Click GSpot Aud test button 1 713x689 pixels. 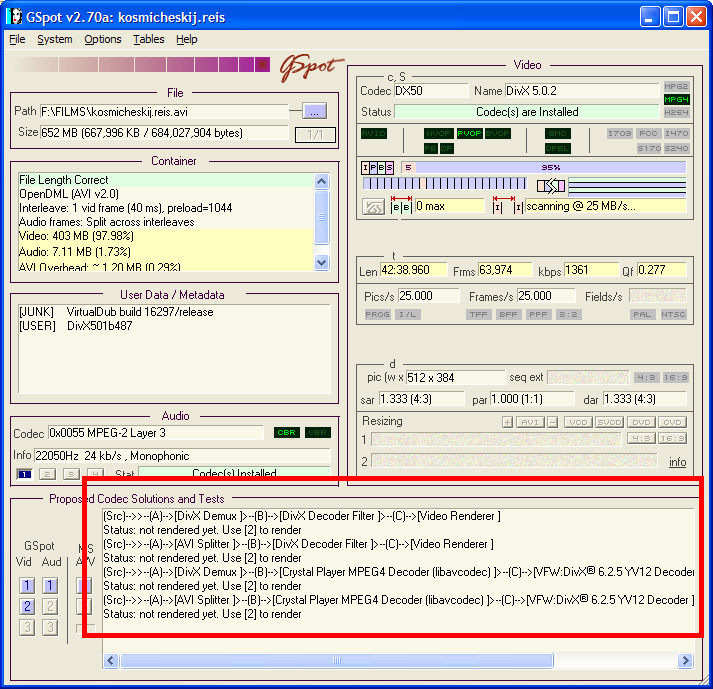pos(50,585)
